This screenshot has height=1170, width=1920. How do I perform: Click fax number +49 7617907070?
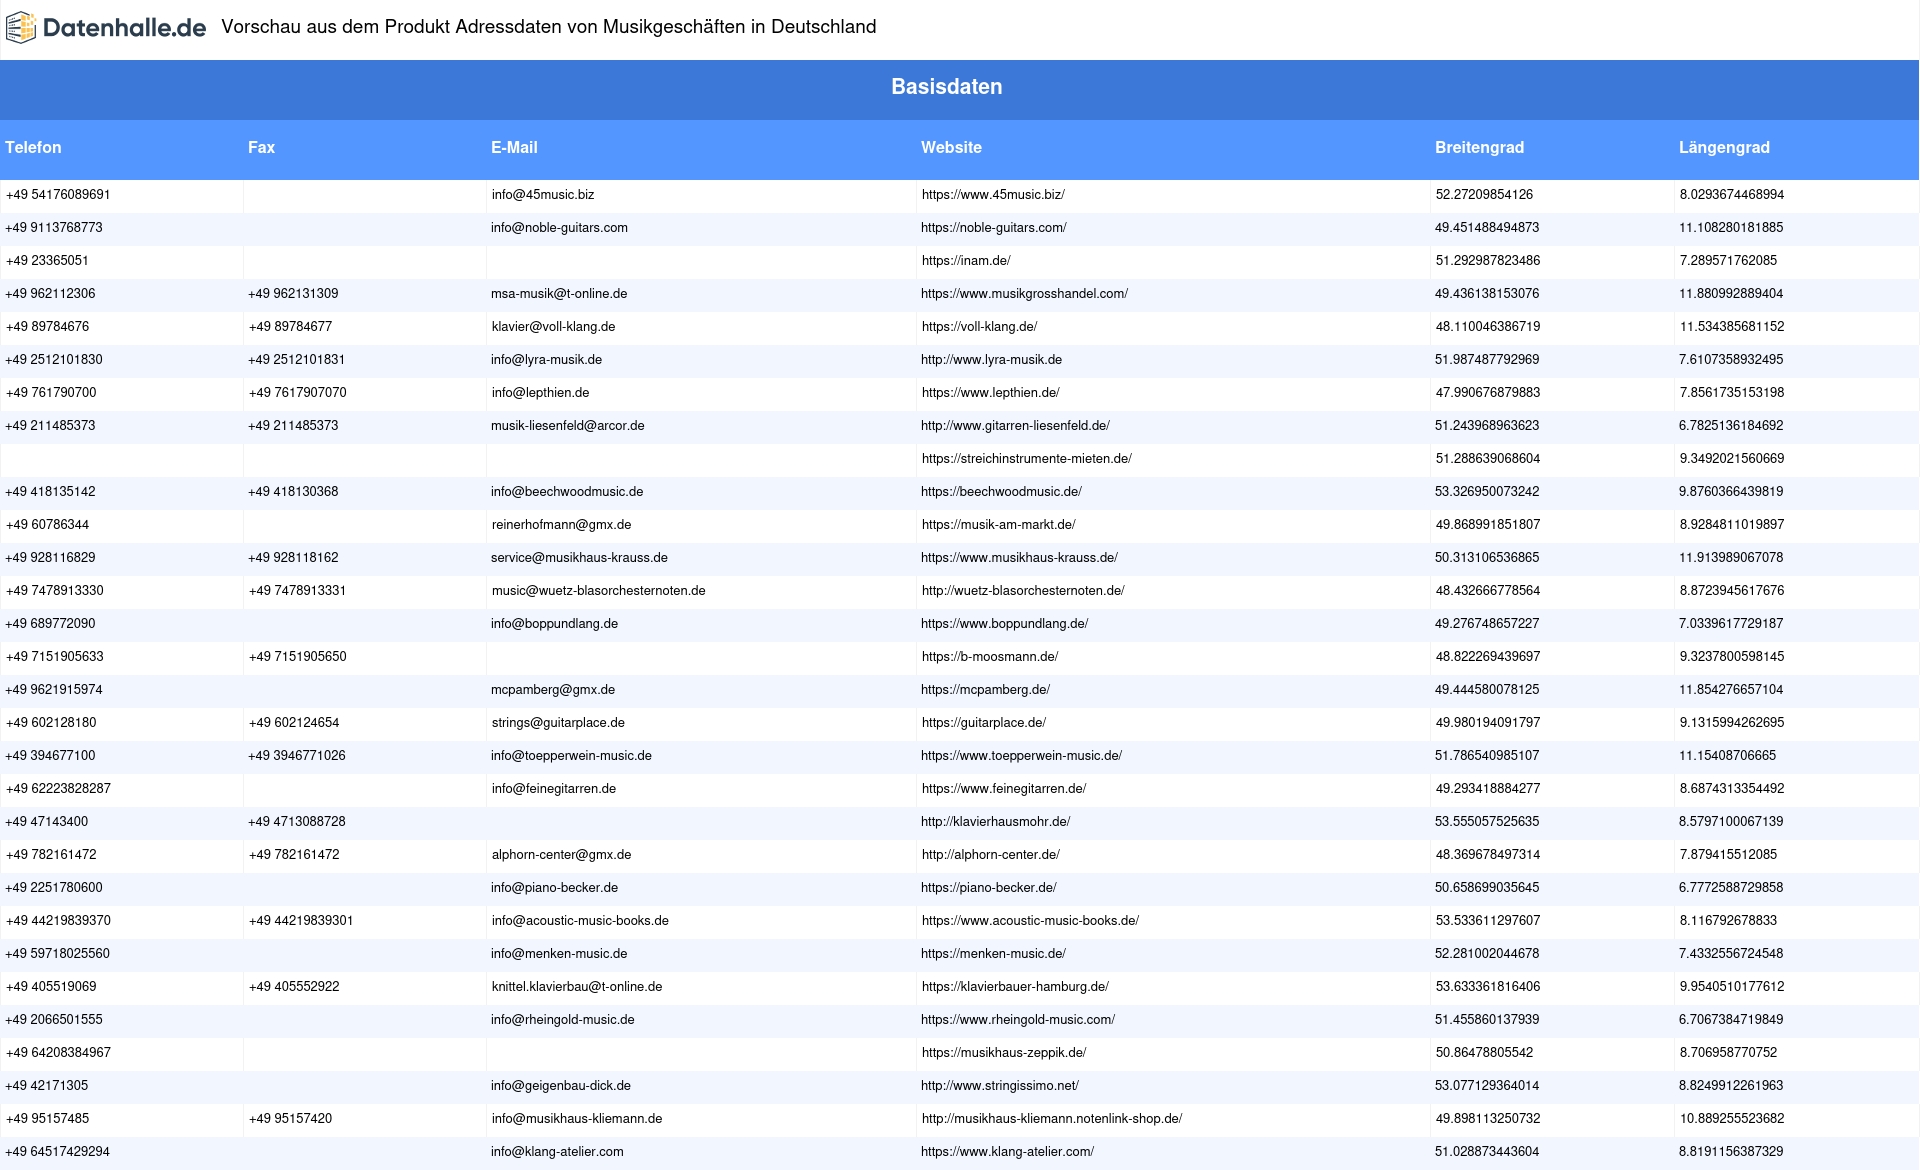(298, 393)
